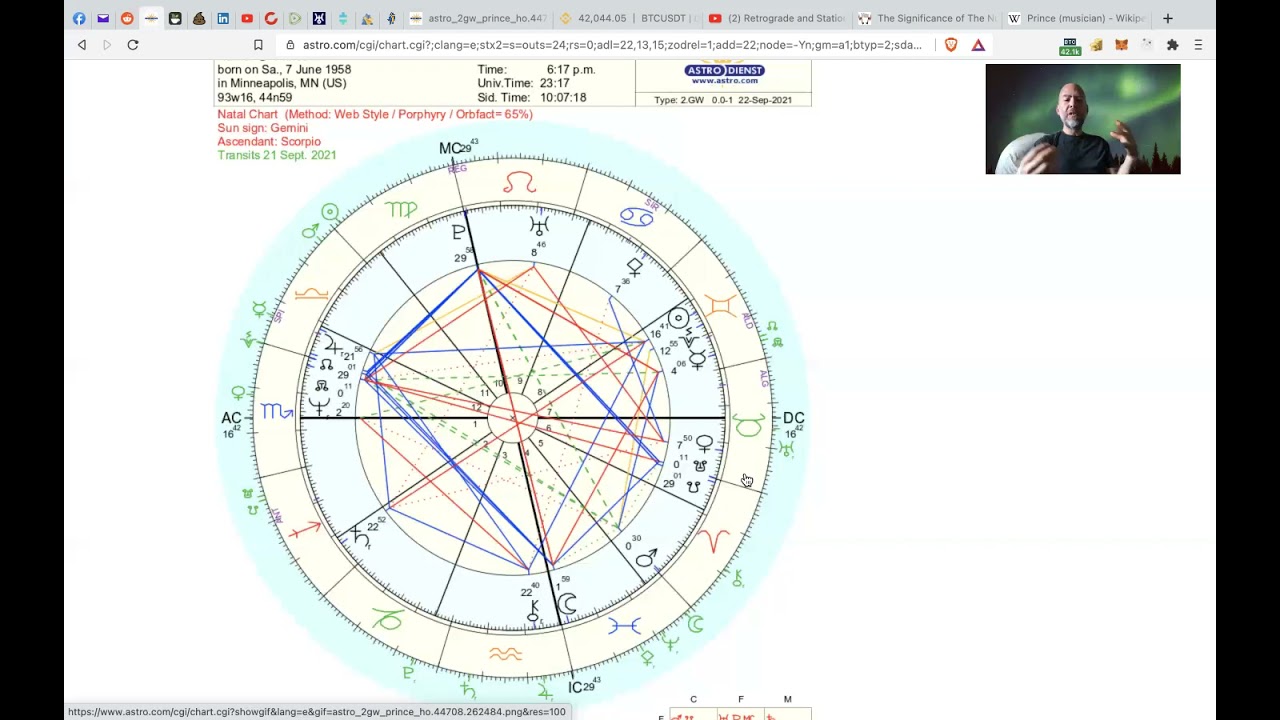Image resolution: width=1280 pixels, height=720 pixels.
Task: Click the natal Pluto symbol
Action: [459, 232]
